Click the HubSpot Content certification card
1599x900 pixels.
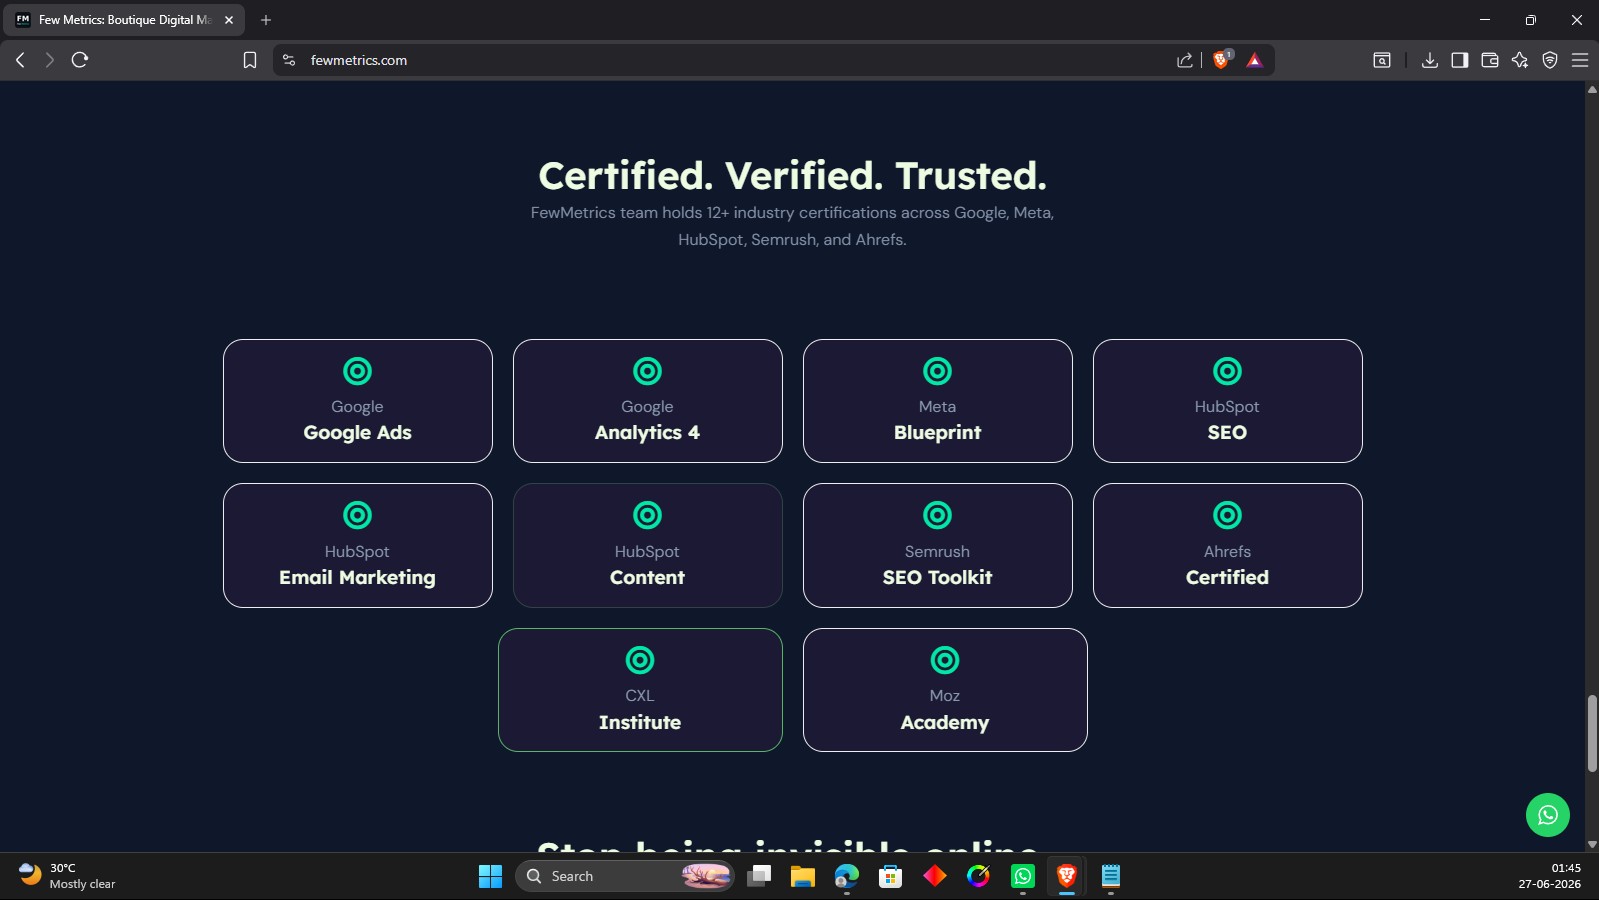click(x=648, y=545)
